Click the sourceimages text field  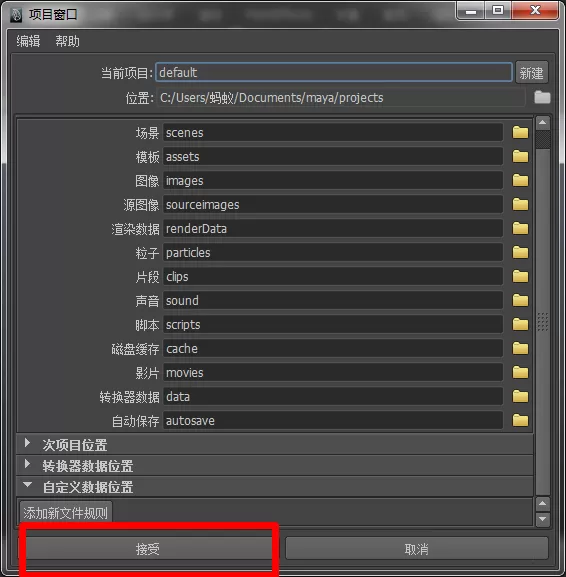(x=333, y=205)
